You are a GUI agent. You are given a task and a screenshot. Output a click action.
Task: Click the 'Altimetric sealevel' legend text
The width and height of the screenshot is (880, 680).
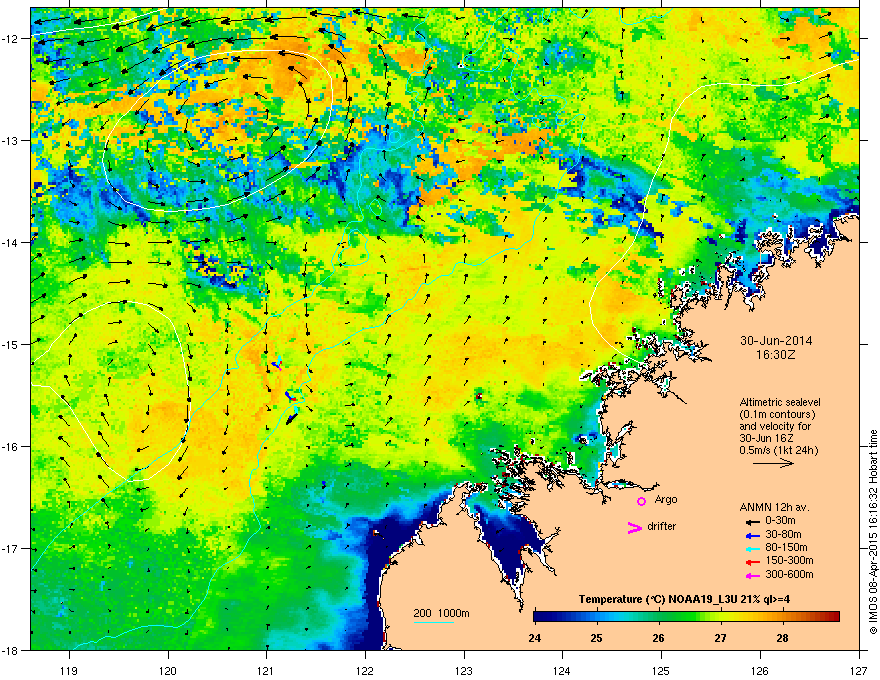[x=780, y=402]
